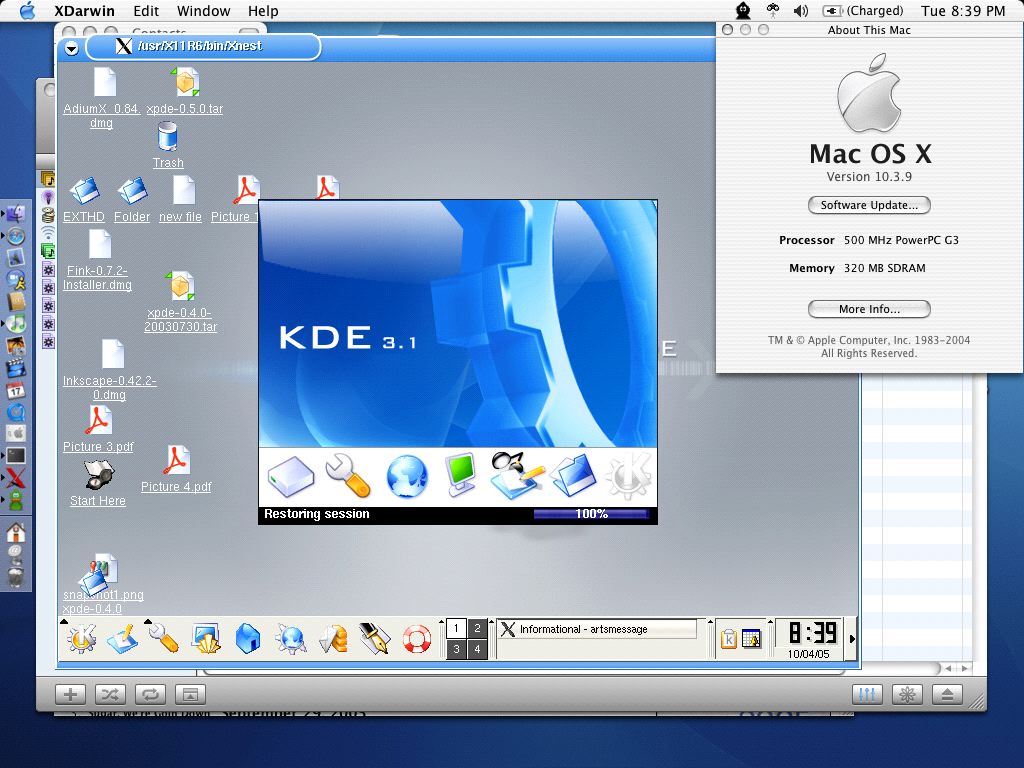Open iChat from the Mac dock
The width and height of the screenshot is (1024, 768).
coord(16,280)
